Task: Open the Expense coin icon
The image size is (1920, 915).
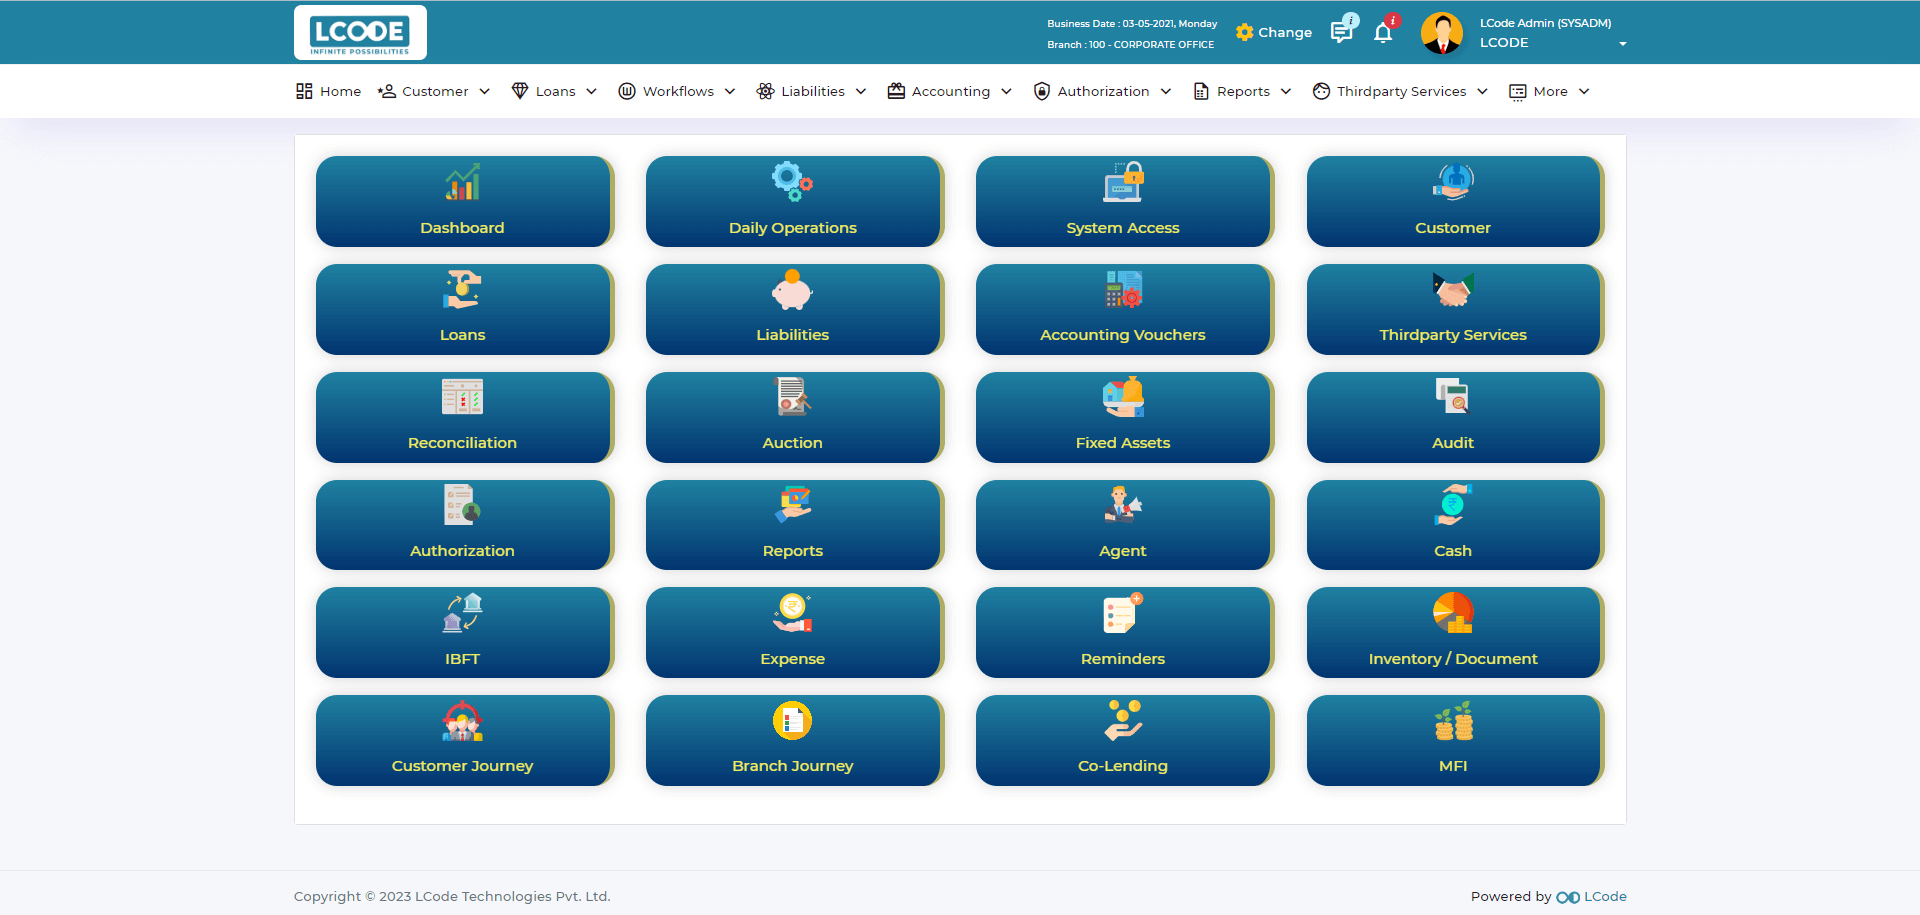Action: [793, 613]
